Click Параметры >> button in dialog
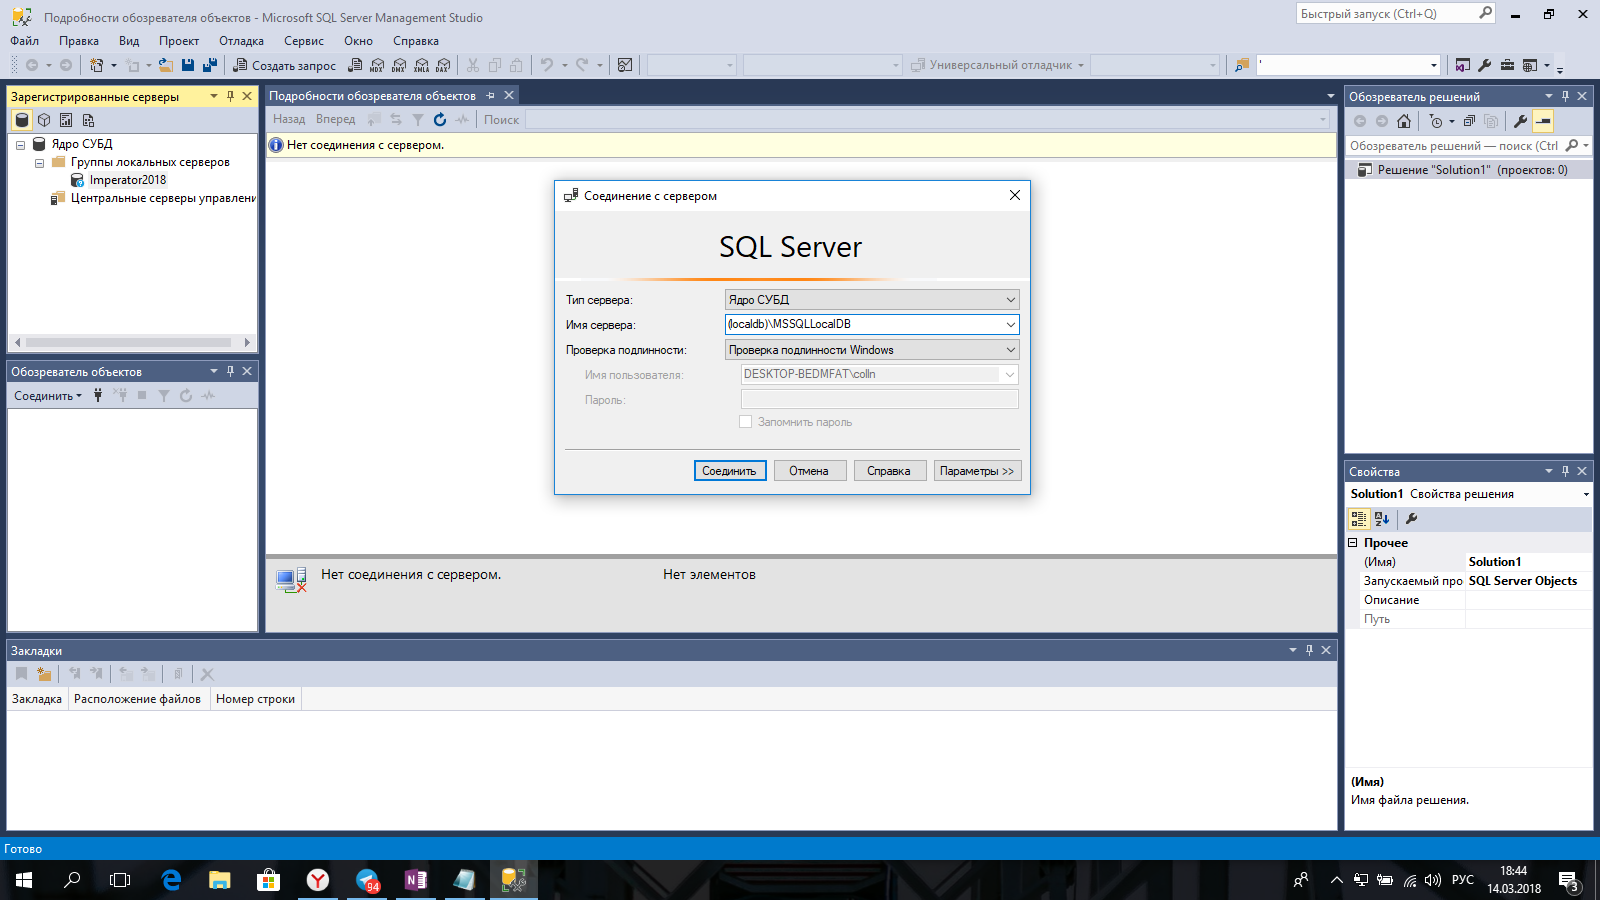The height and width of the screenshot is (900, 1600). (977, 471)
